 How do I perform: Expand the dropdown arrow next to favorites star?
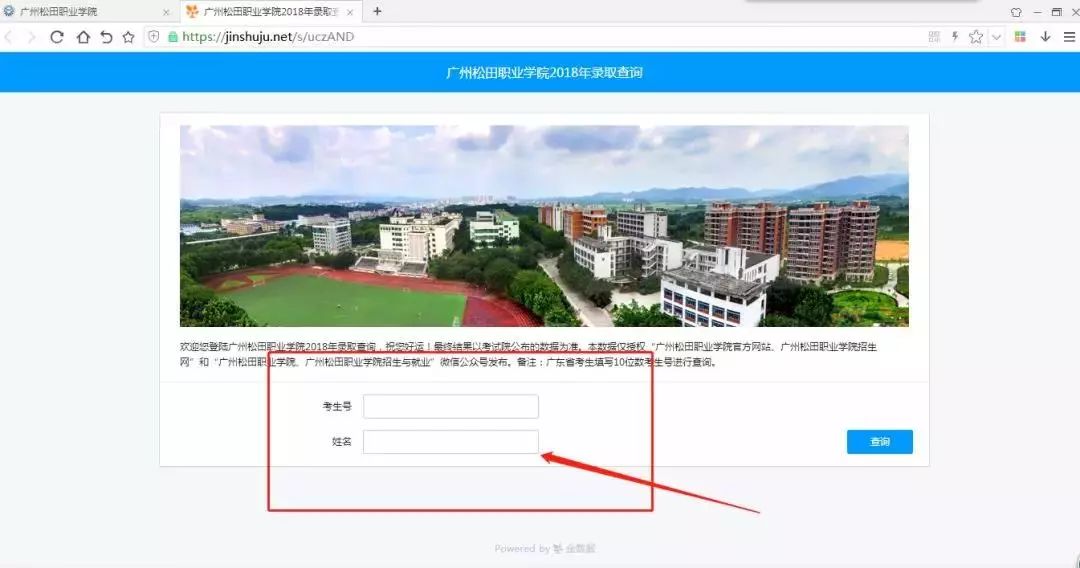(x=996, y=37)
